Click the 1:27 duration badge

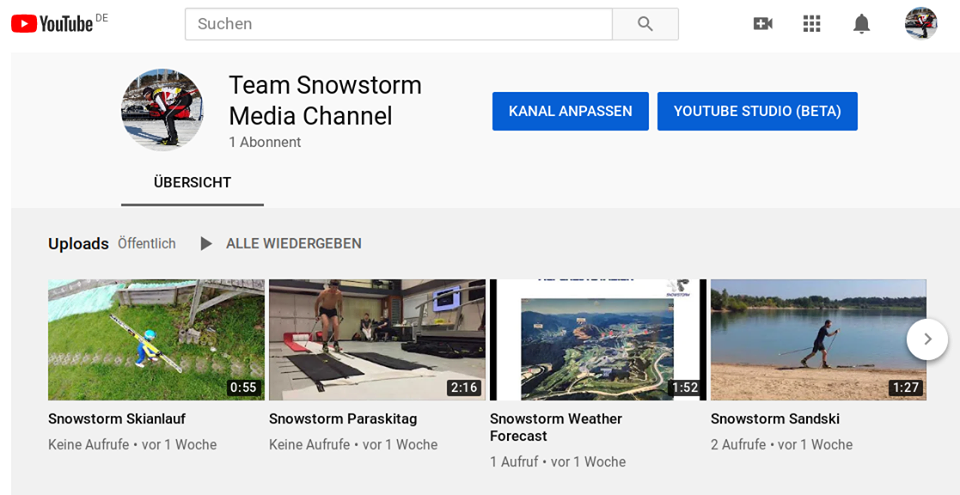[906, 388]
